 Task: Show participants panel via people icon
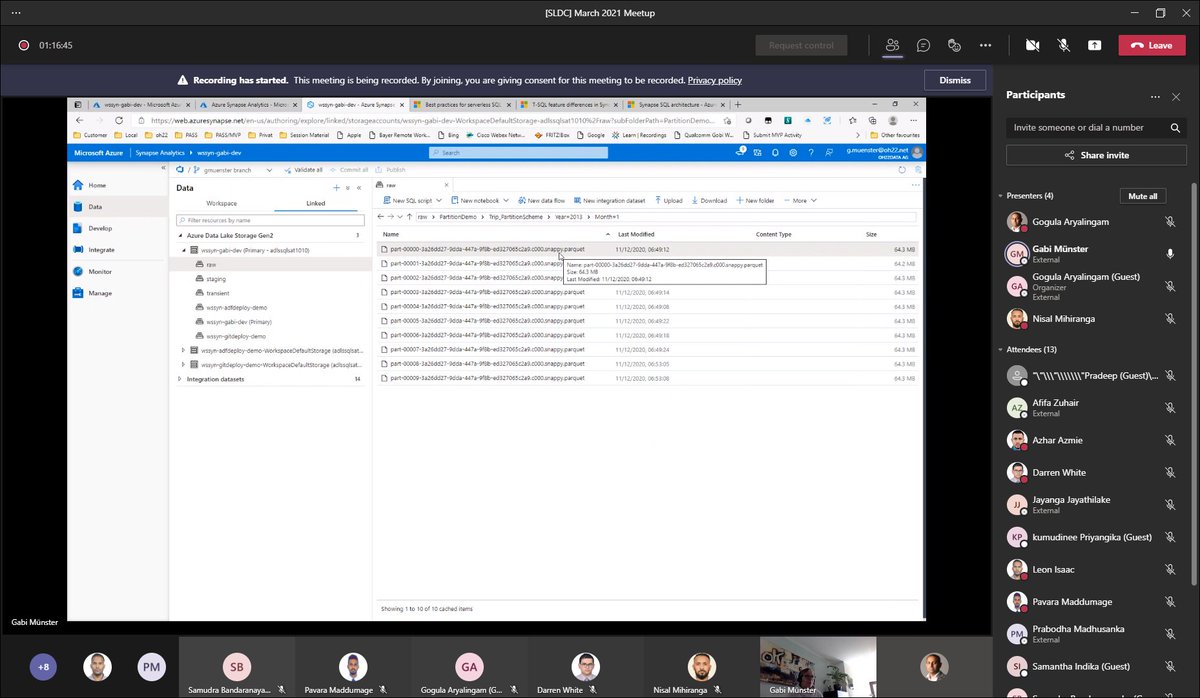[892, 45]
